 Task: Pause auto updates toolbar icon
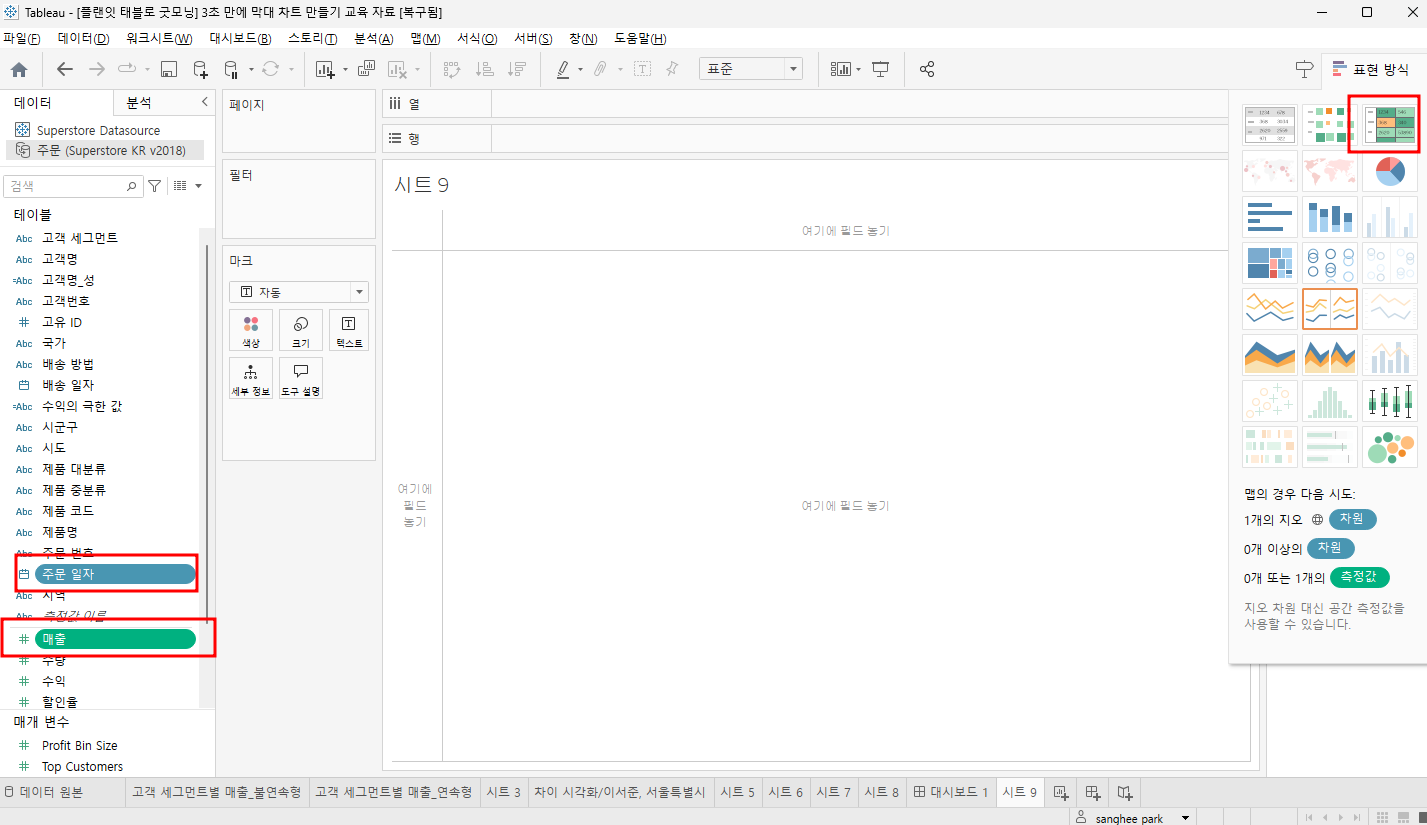coord(231,69)
